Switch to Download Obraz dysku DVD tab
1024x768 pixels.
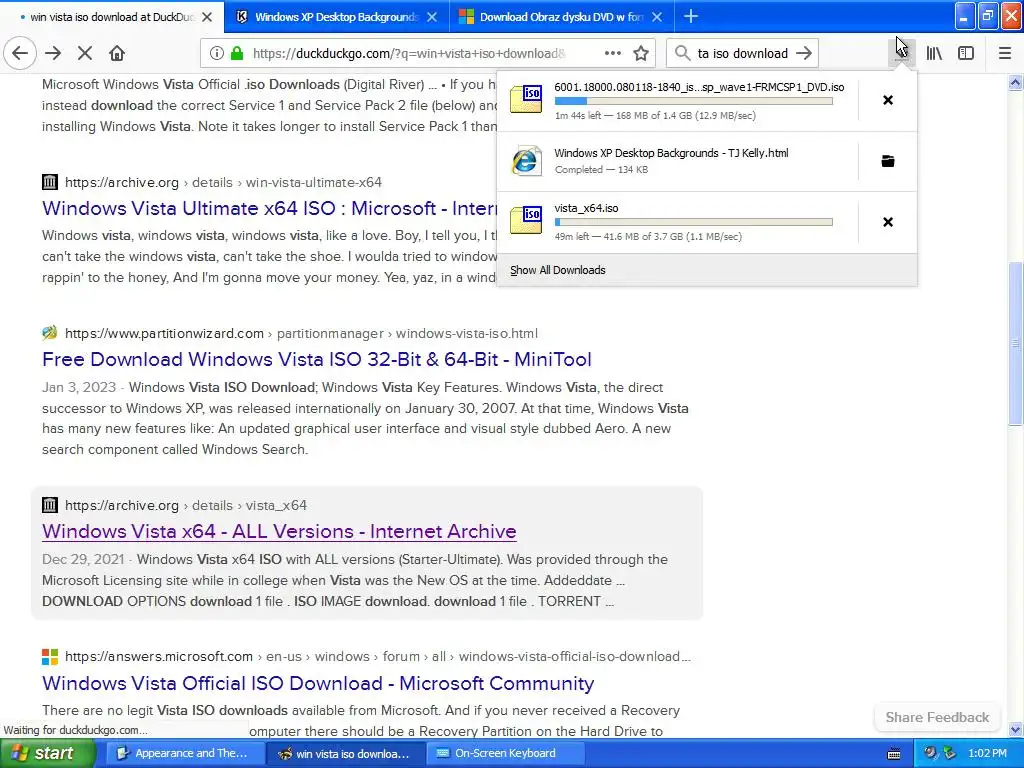(x=561, y=17)
